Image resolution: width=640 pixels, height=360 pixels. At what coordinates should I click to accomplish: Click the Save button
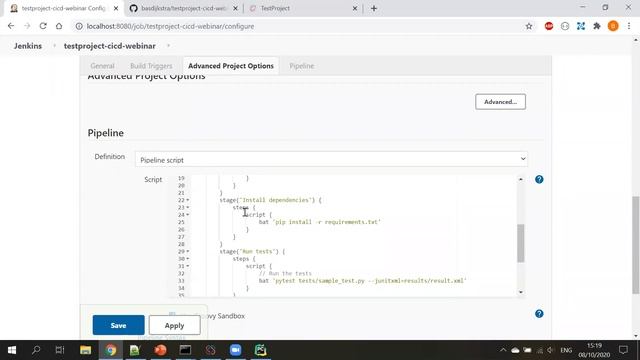tap(118, 325)
